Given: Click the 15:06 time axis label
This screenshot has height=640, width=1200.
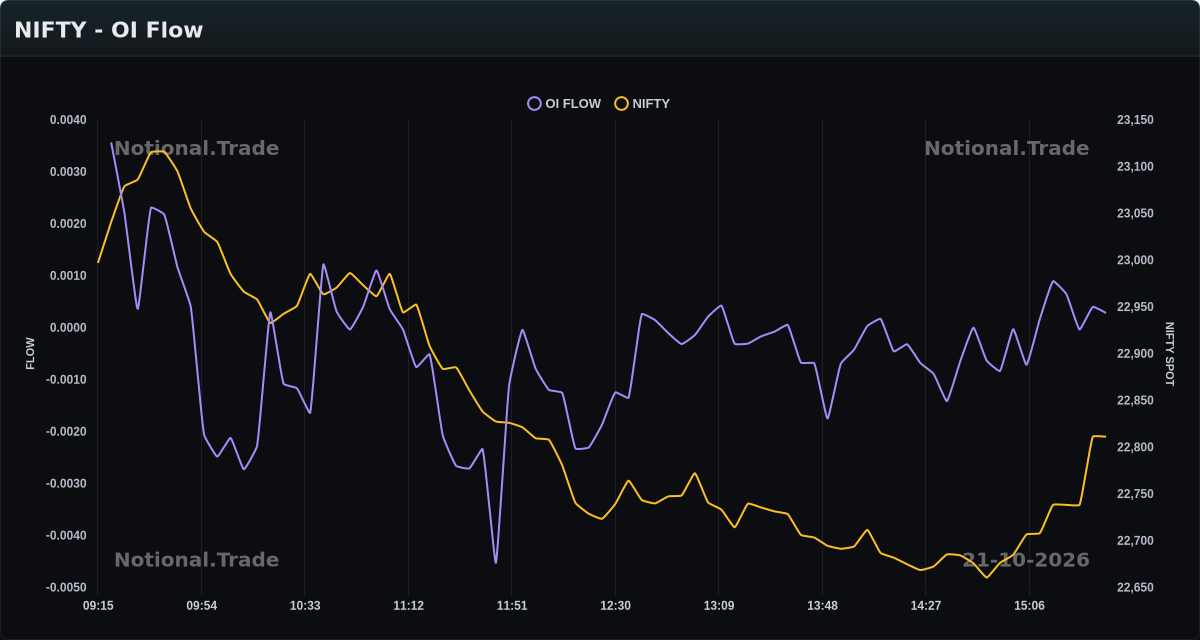Looking at the screenshot, I should [1029, 606].
